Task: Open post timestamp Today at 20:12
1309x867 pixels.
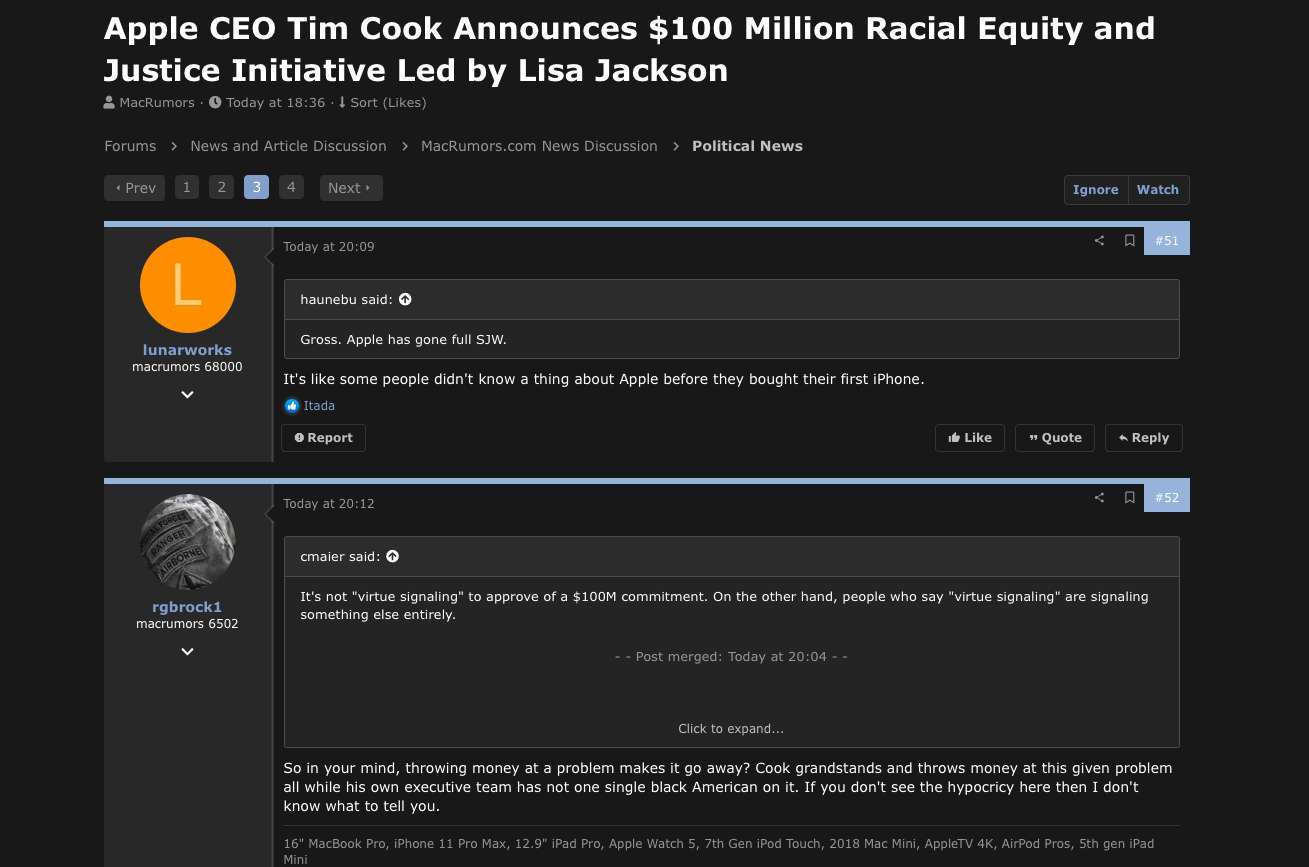Action: tap(329, 504)
